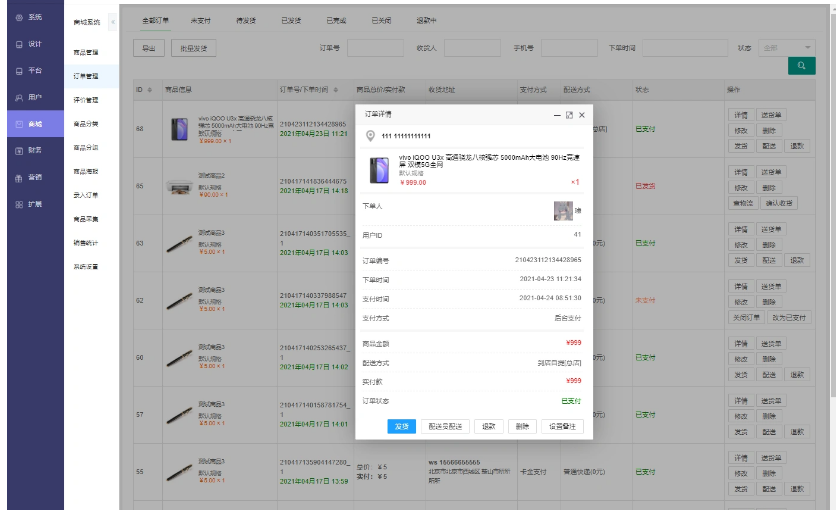
Task: Click 关闭订单 for order row 62
Action: tap(746, 318)
